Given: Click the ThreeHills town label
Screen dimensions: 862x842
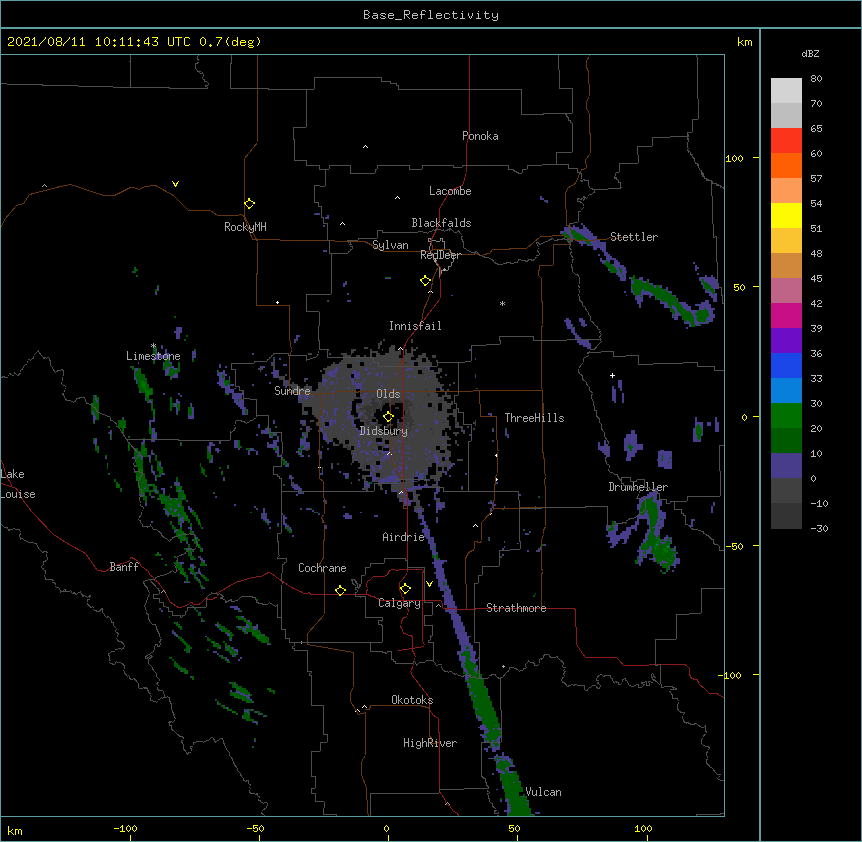Looking at the screenshot, I should [x=534, y=418].
